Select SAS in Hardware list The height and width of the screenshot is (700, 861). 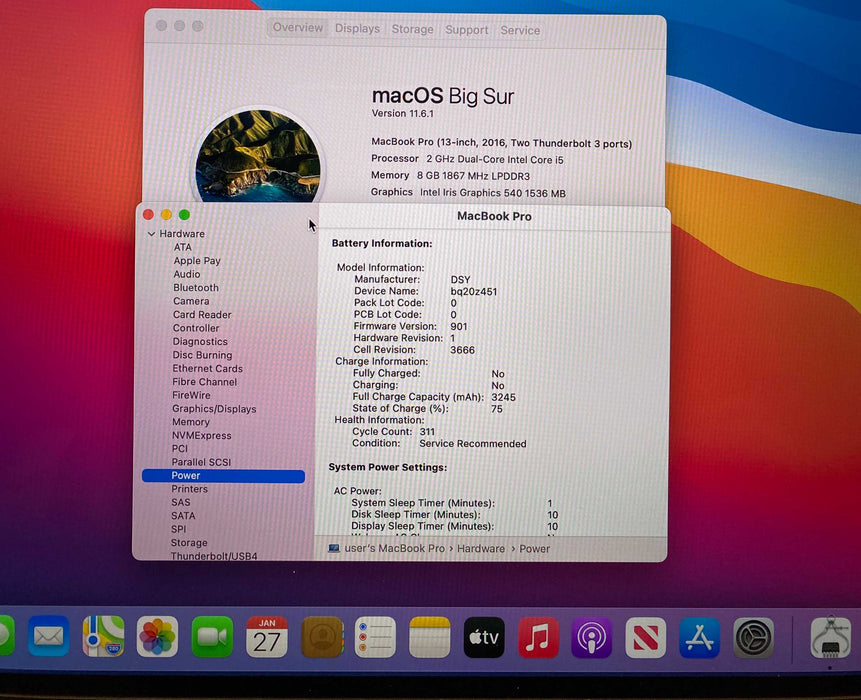click(181, 502)
